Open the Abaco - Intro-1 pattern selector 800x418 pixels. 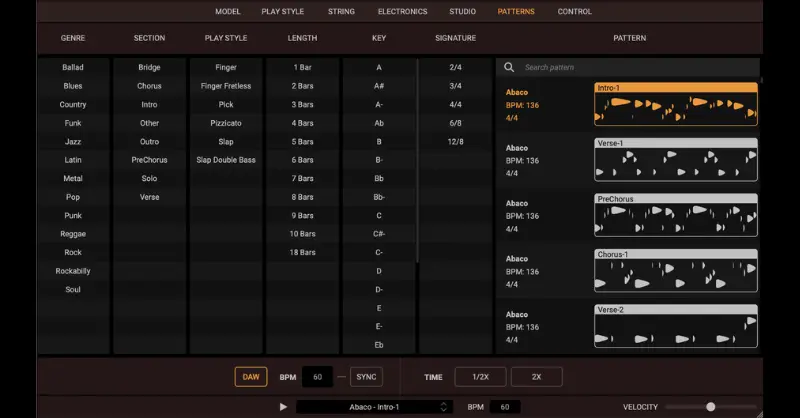coord(374,407)
